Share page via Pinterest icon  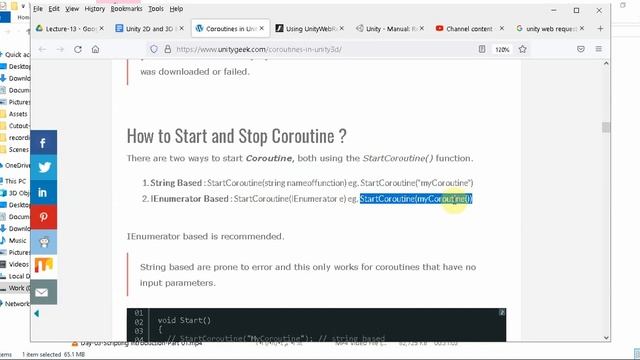[x=43, y=217]
